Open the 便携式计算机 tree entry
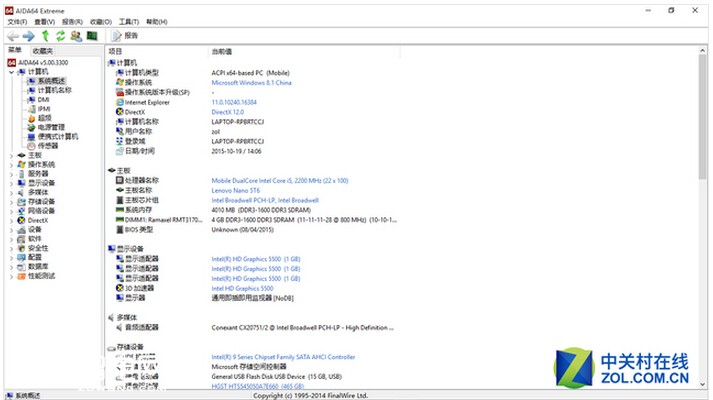 pos(58,136)
